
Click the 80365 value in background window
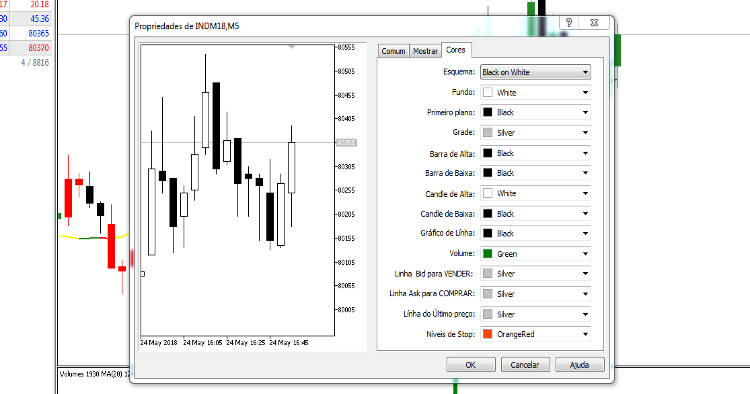[39, 33]
